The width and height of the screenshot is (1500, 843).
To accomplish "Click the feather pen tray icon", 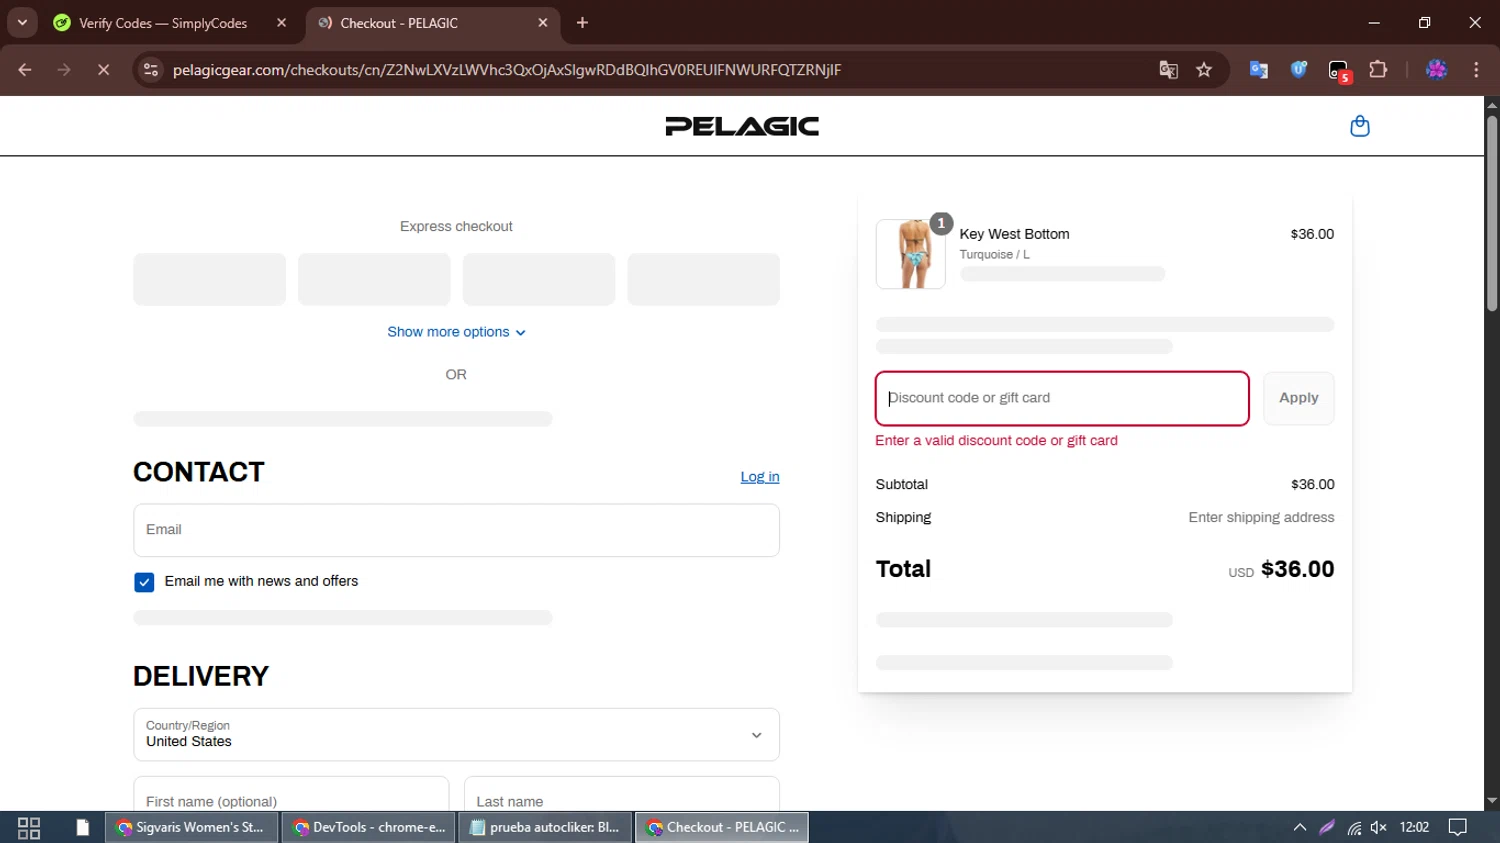I will [1327, 827].
